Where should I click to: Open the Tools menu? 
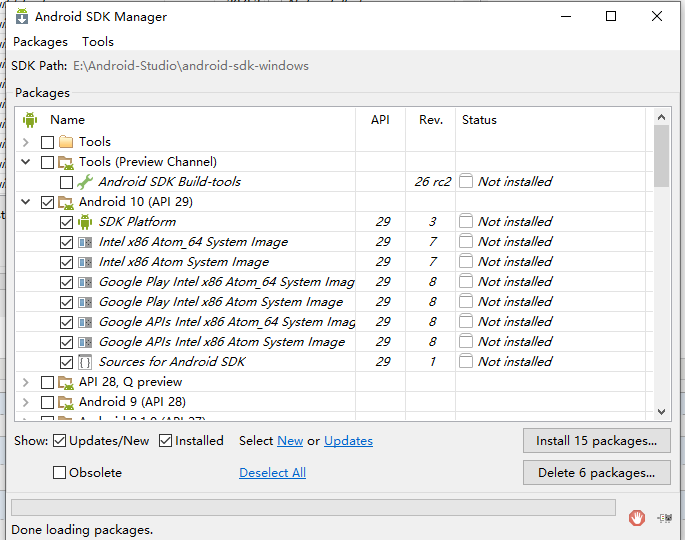[x=98, y=42]
